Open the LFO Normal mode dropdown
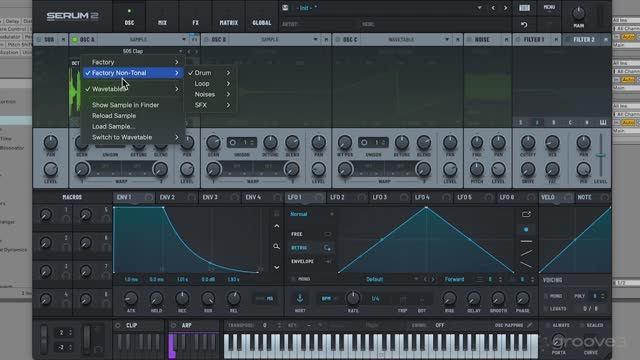The width and height of the screenshot is (640, 360). click(312, 214)
